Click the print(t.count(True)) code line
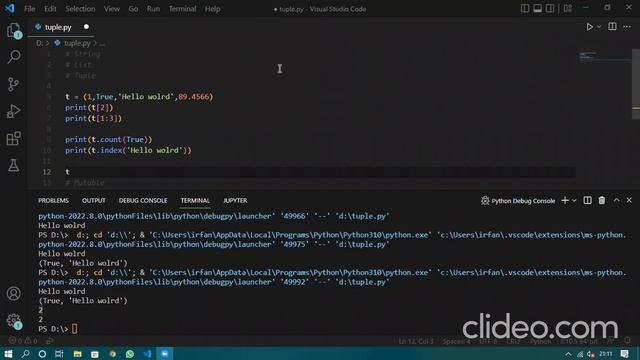 pos(109,140)
